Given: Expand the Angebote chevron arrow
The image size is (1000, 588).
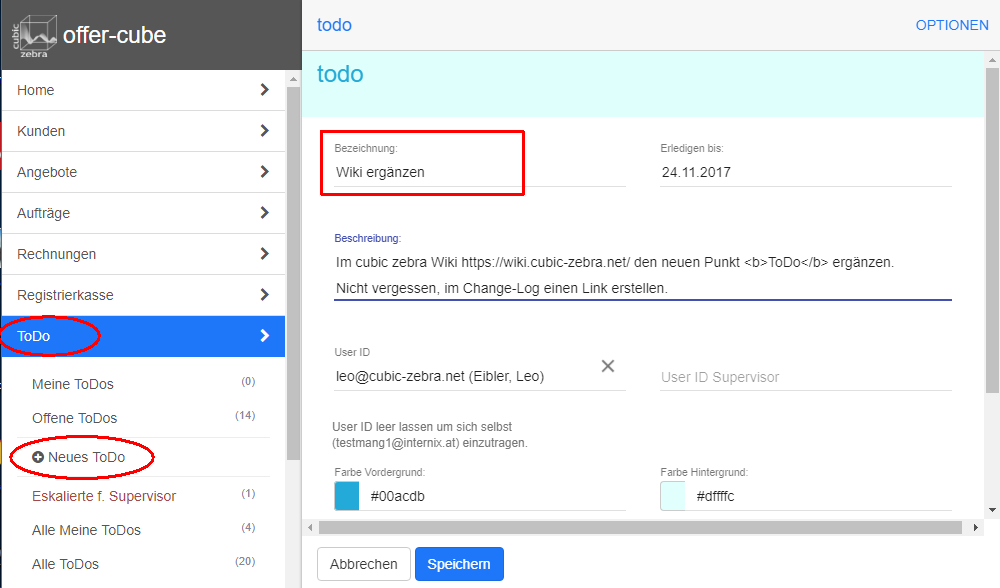Looking at the screenshot, I should tap(264, 172).
